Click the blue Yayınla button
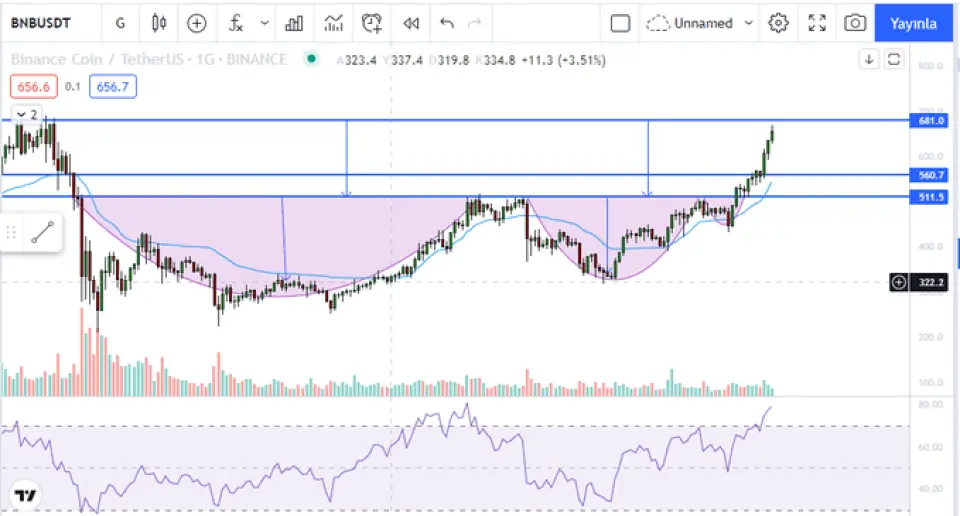The height and width of the screenshot is (516, 960). point(913,23)
